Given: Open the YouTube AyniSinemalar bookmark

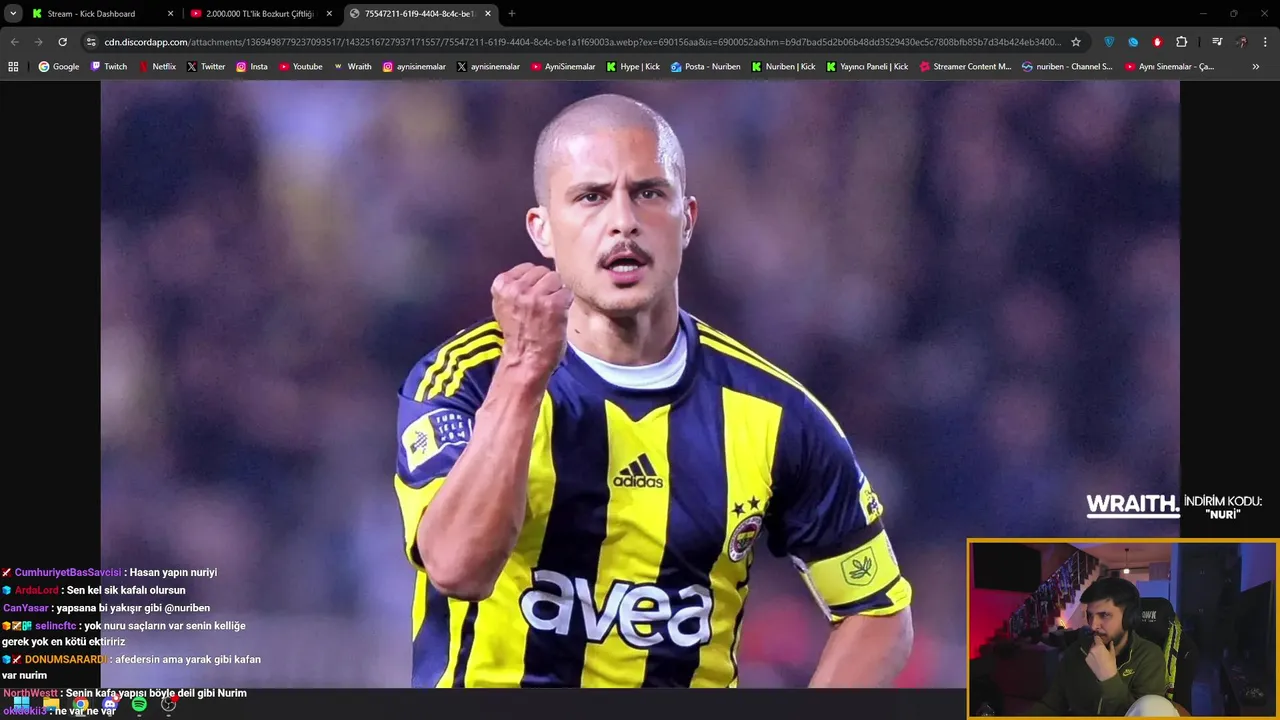Looking at the screenshot, I should pyautogui.click(x=563, y=67).
